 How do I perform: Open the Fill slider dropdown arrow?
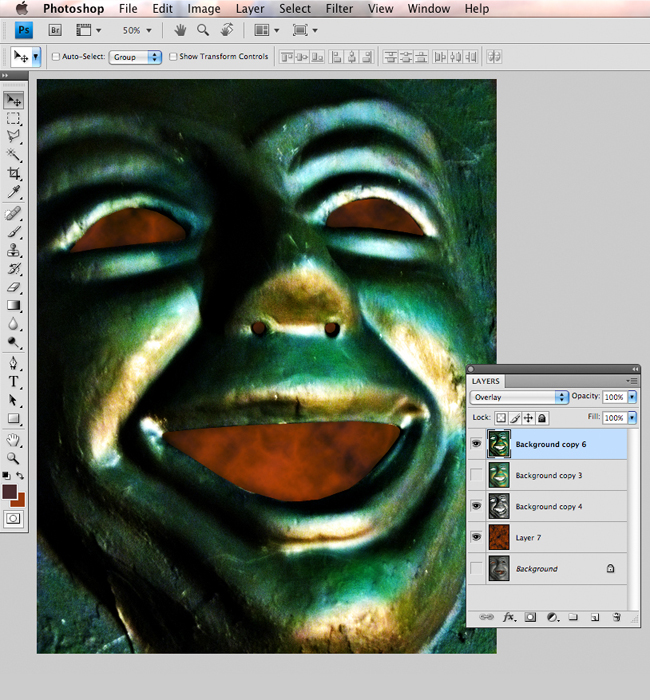pos(632,418)
